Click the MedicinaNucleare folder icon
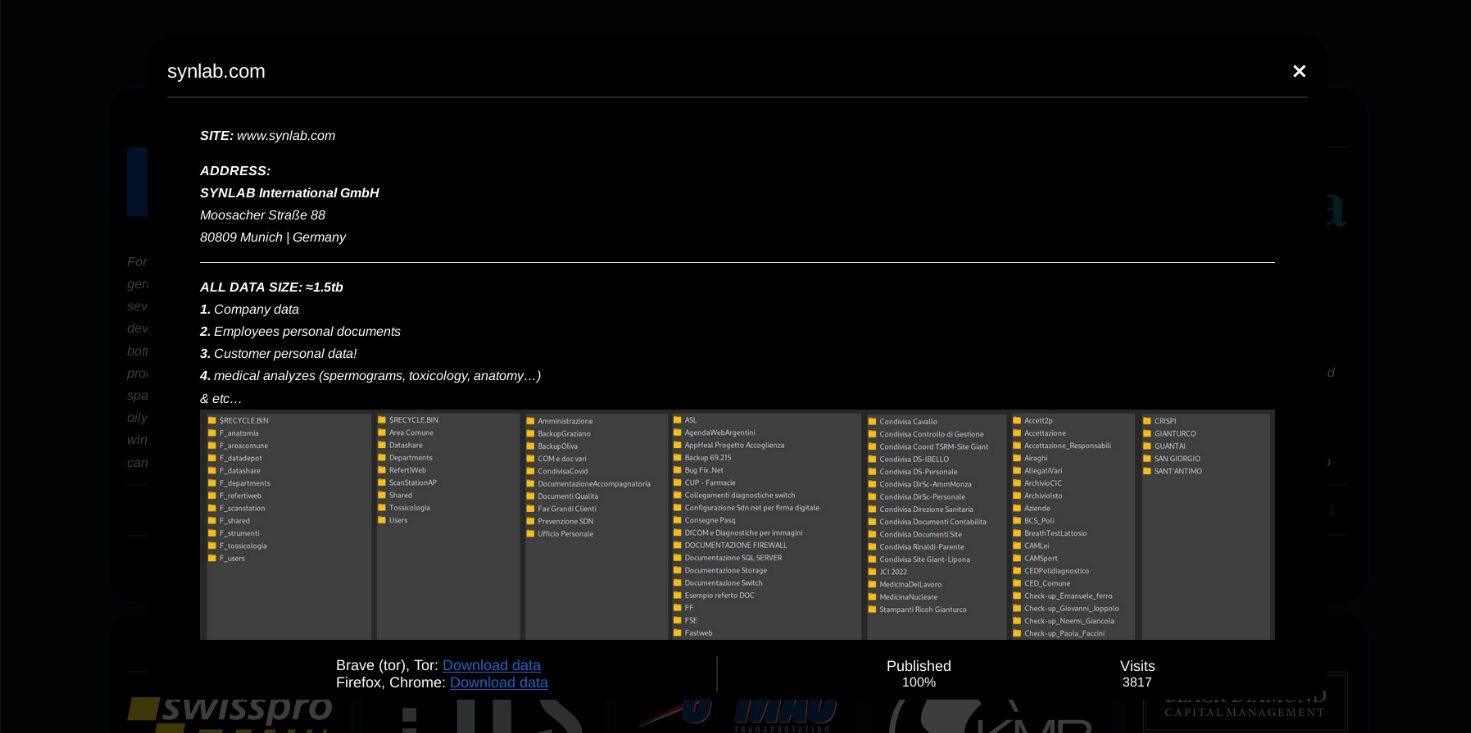The width and height of the screenshot is (1471, 733). (872, 597)
